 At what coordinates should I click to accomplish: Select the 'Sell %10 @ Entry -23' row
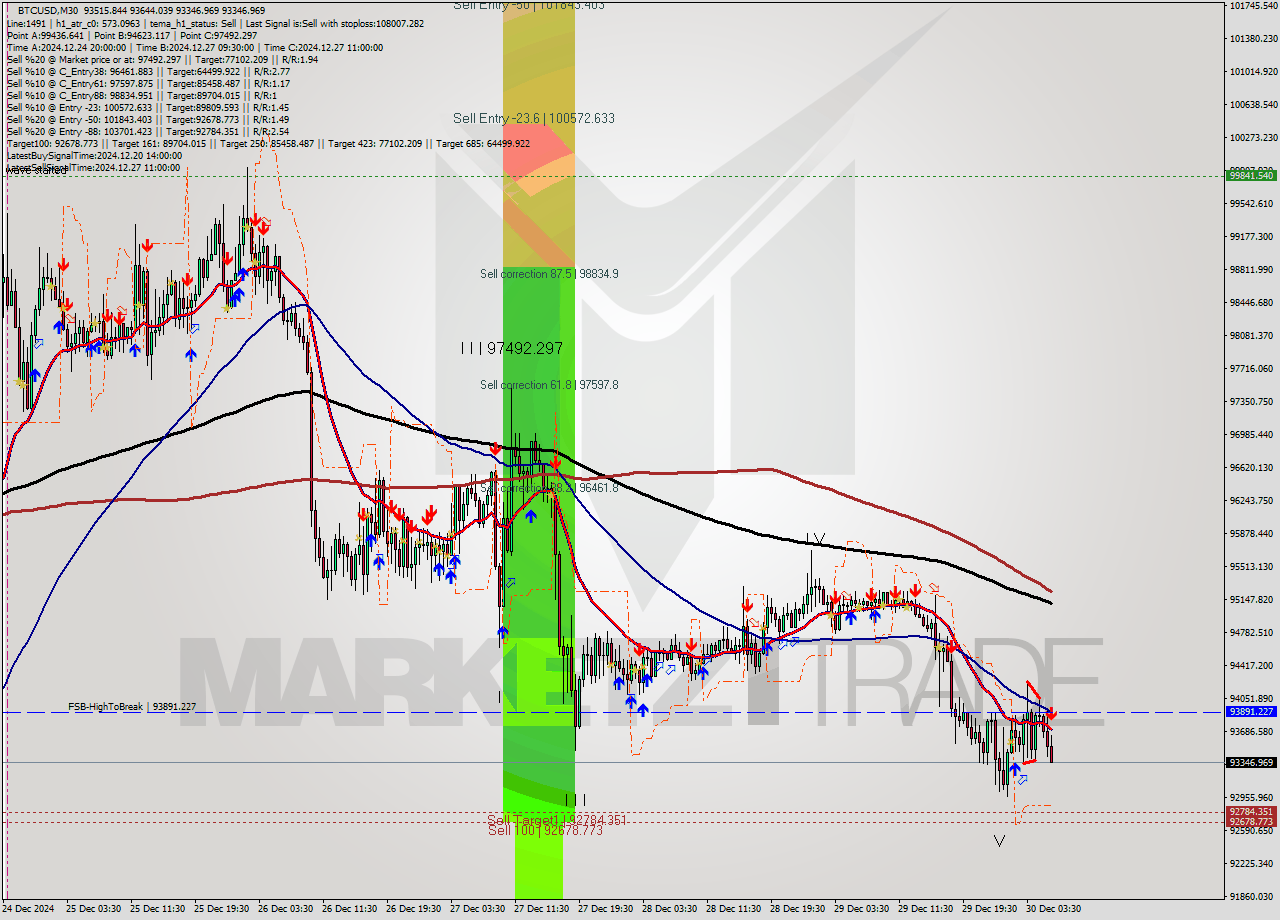[148, 107]
